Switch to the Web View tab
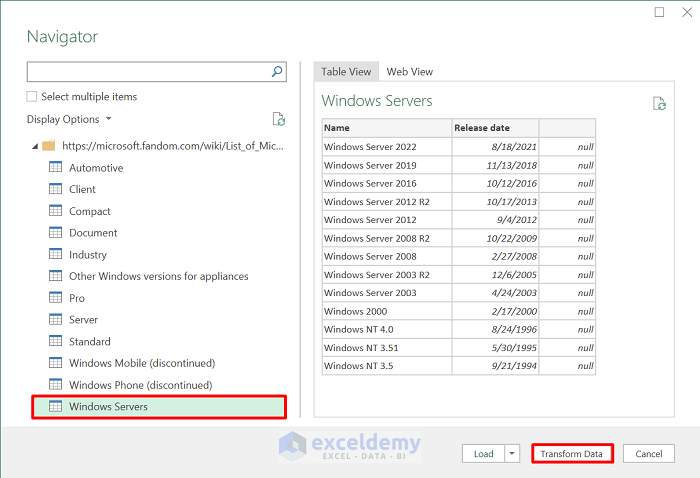This screenshot has height=478, width=700. coord(409,71)
